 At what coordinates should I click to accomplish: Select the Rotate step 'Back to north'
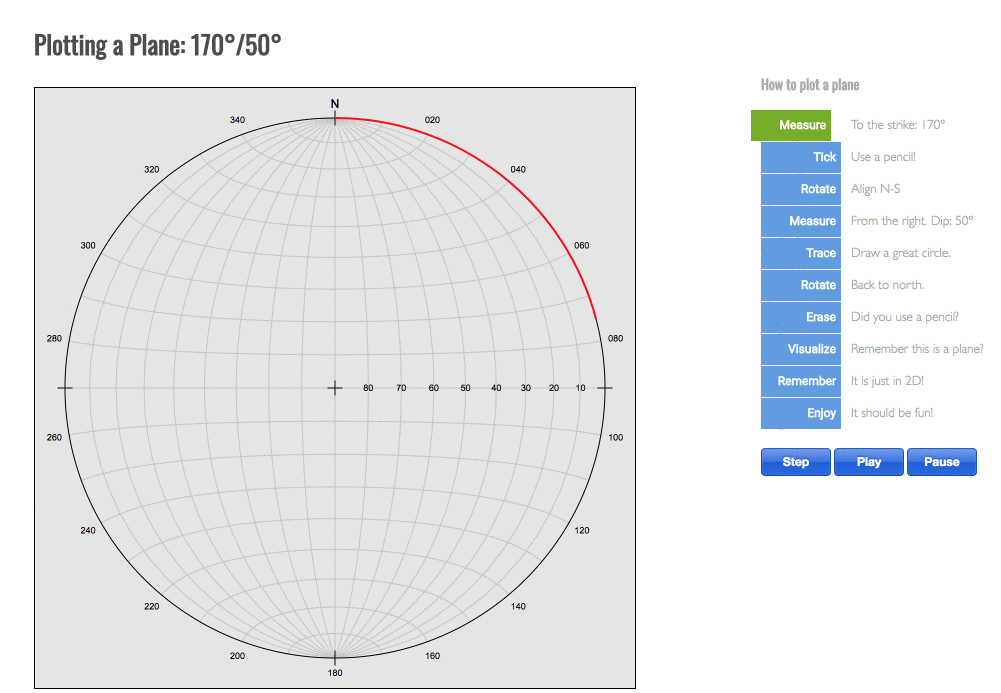click(800, 285)
